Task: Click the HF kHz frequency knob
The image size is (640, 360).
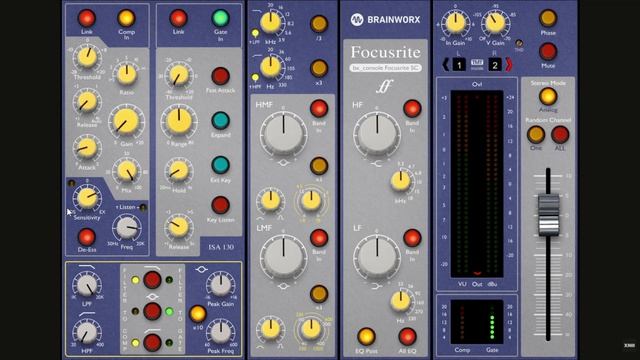Action: pos(401,181)
